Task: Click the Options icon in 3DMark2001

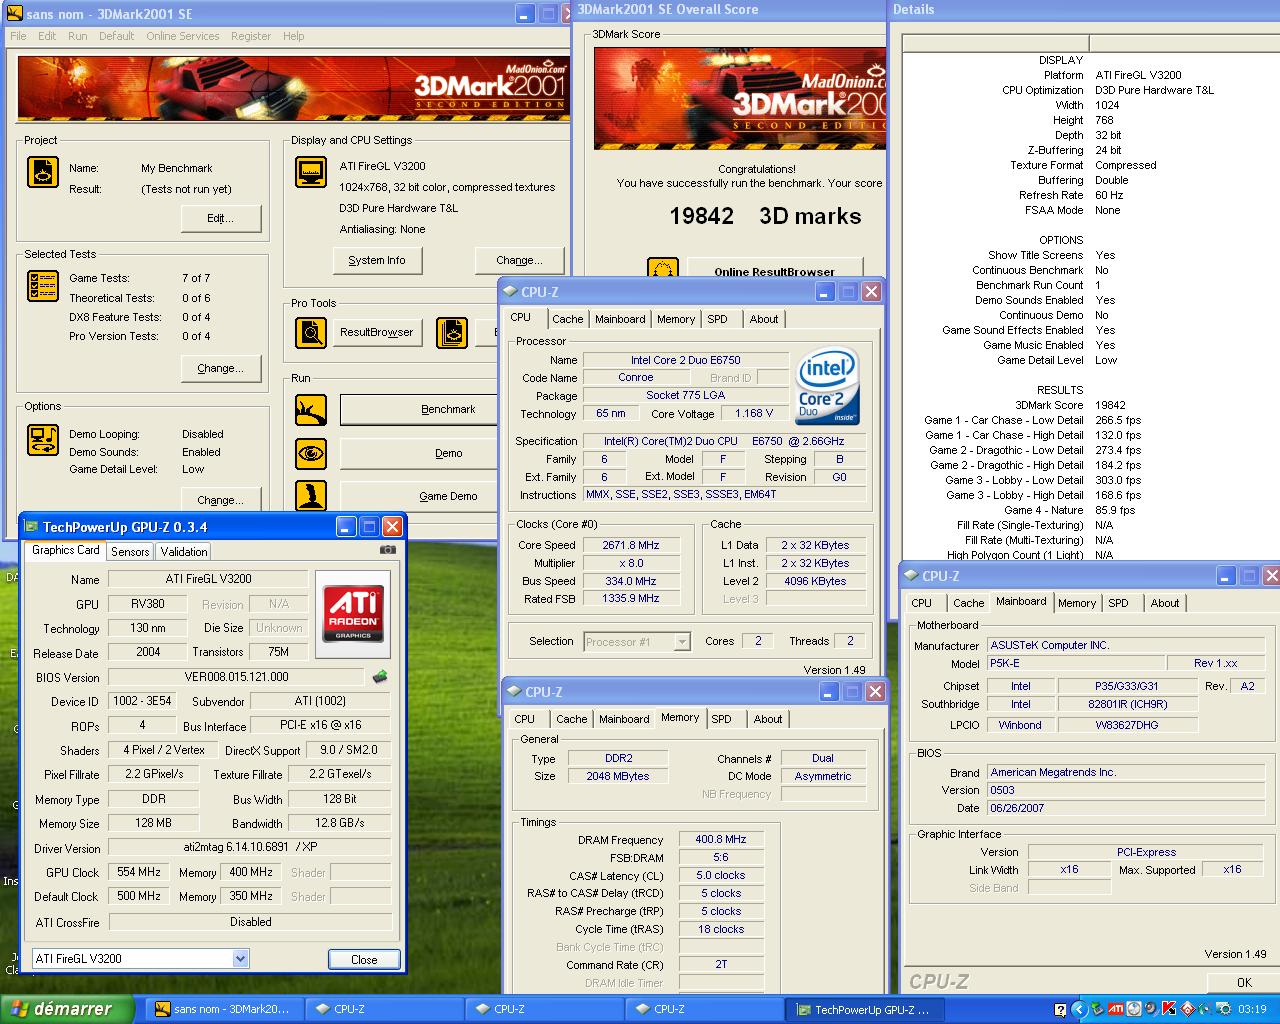Action: pyautogui.click(x=43, y=439)
